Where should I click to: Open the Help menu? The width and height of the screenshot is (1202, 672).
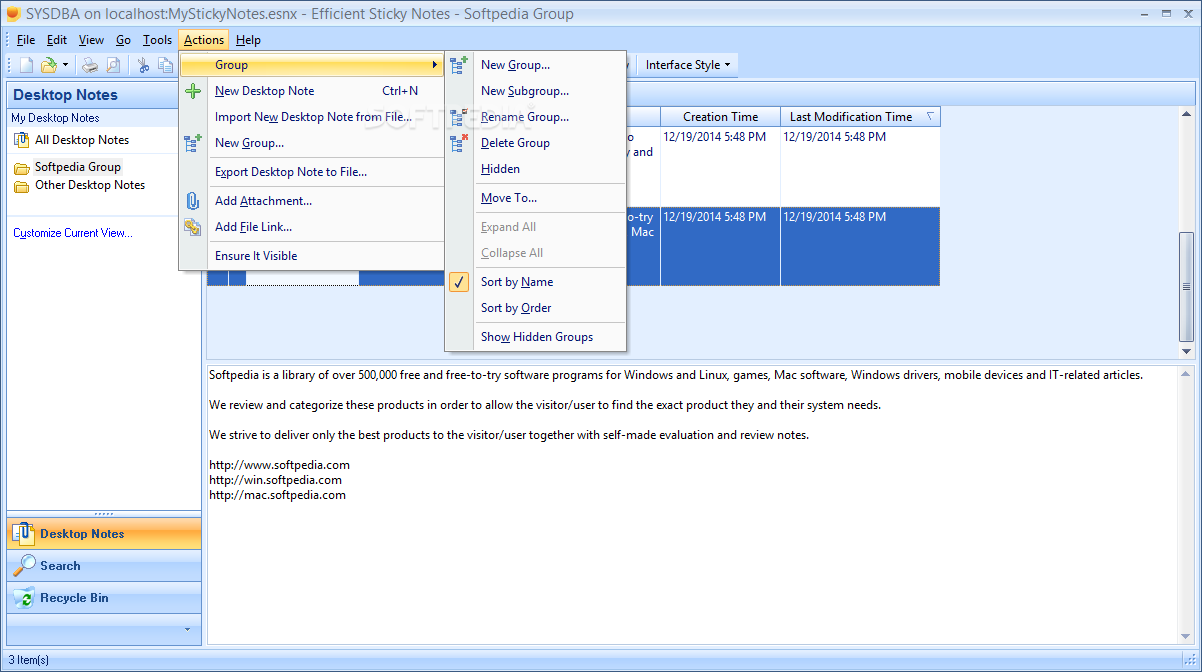[x=248, y=40]
